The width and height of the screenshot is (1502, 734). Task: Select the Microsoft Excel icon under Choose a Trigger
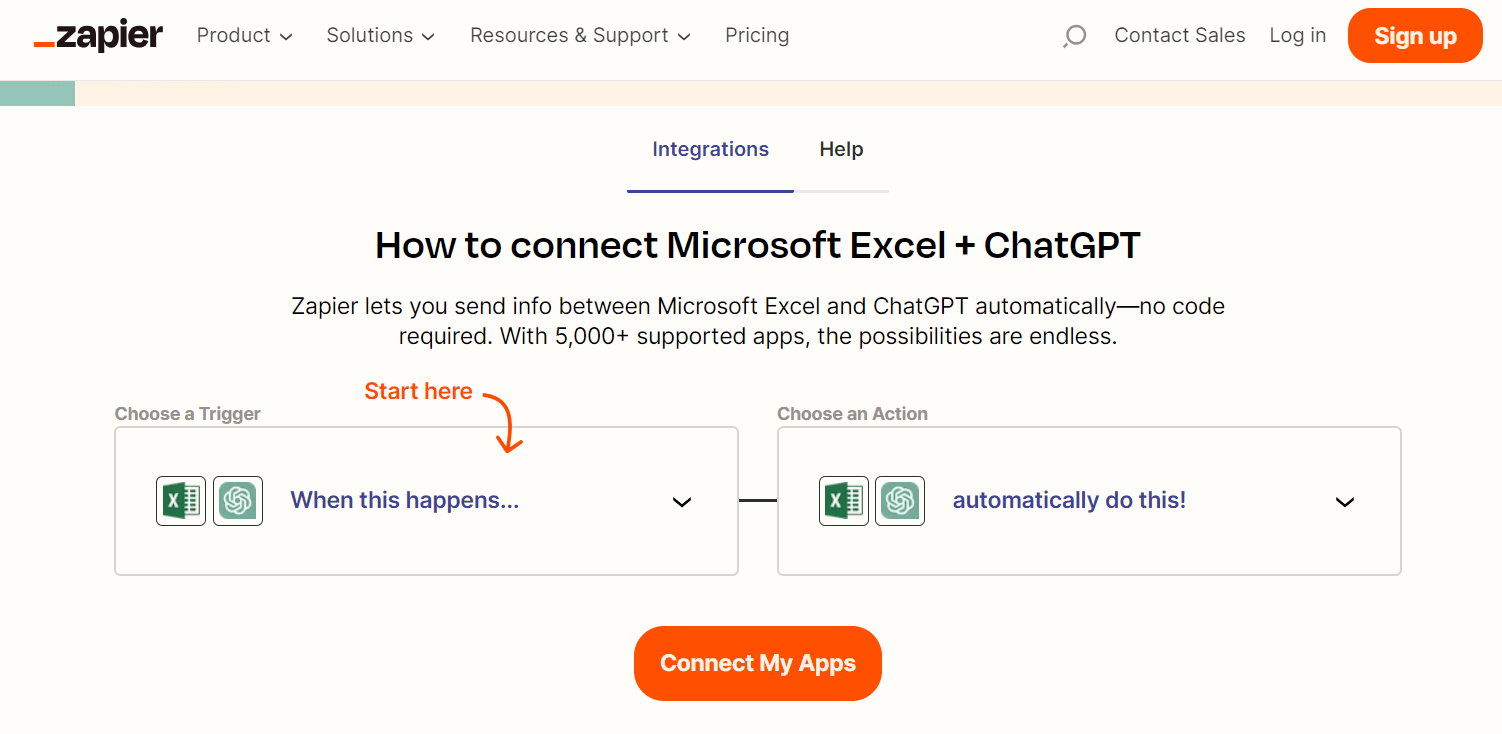coord(181,501)
